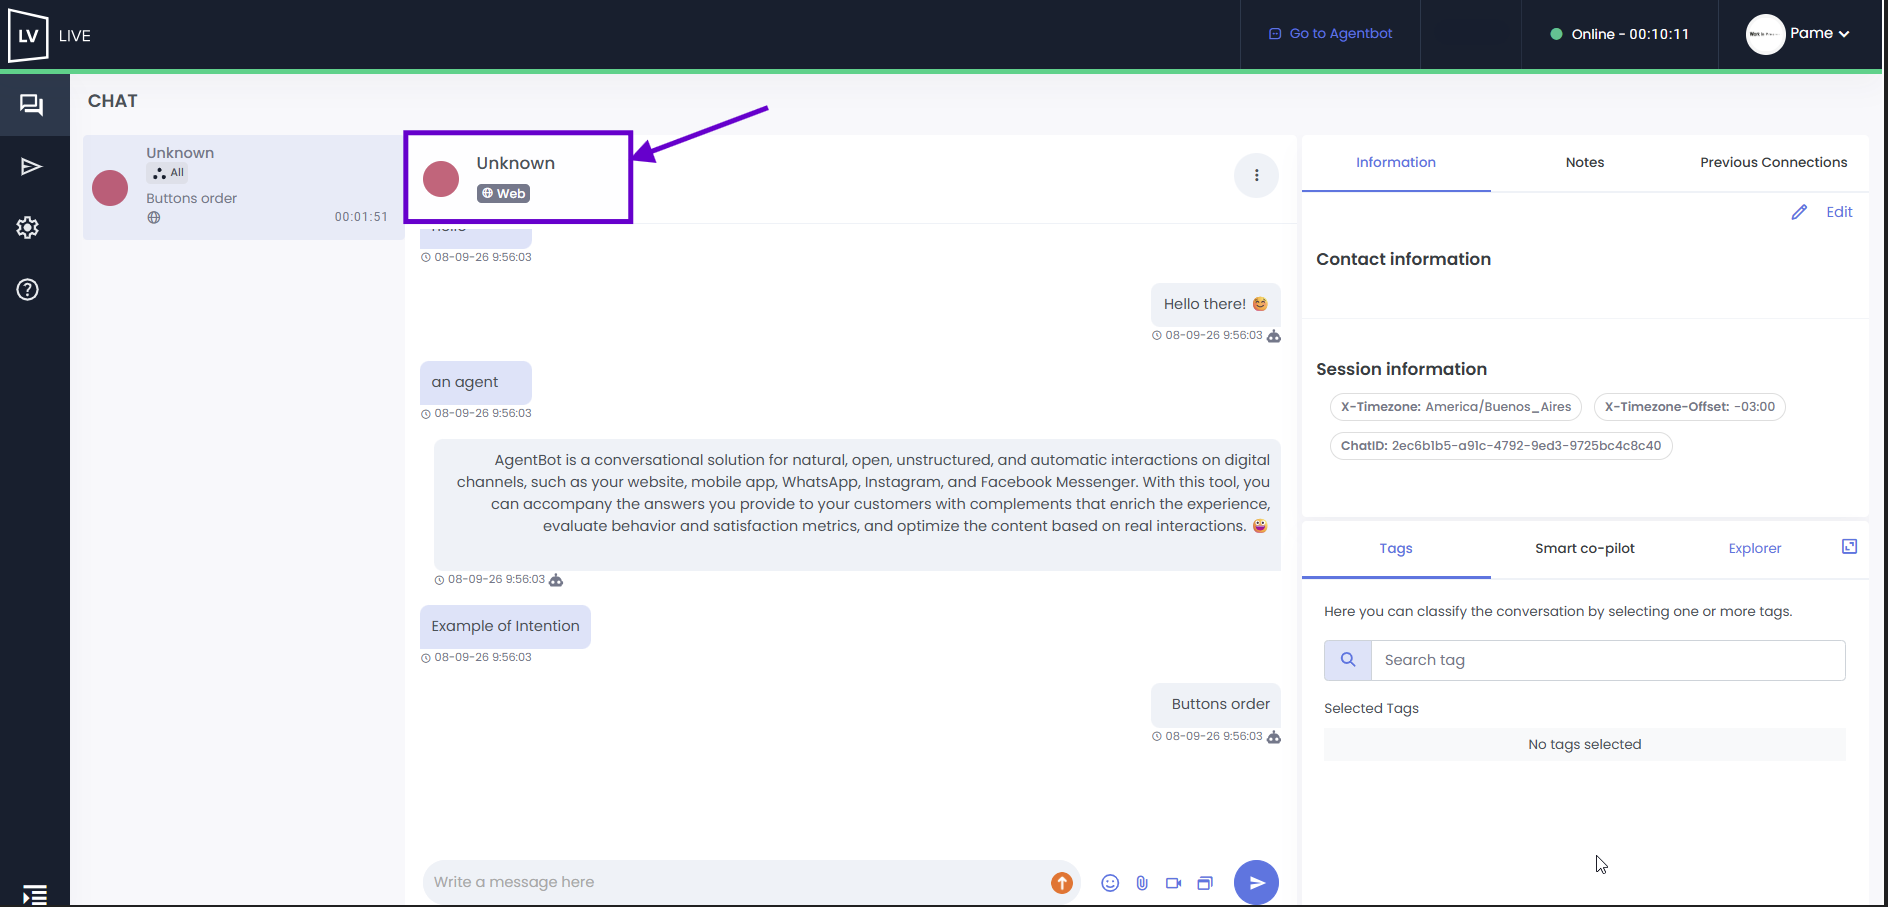
Task: Toggle the Online status indicator
Action: coord(1619,34)
